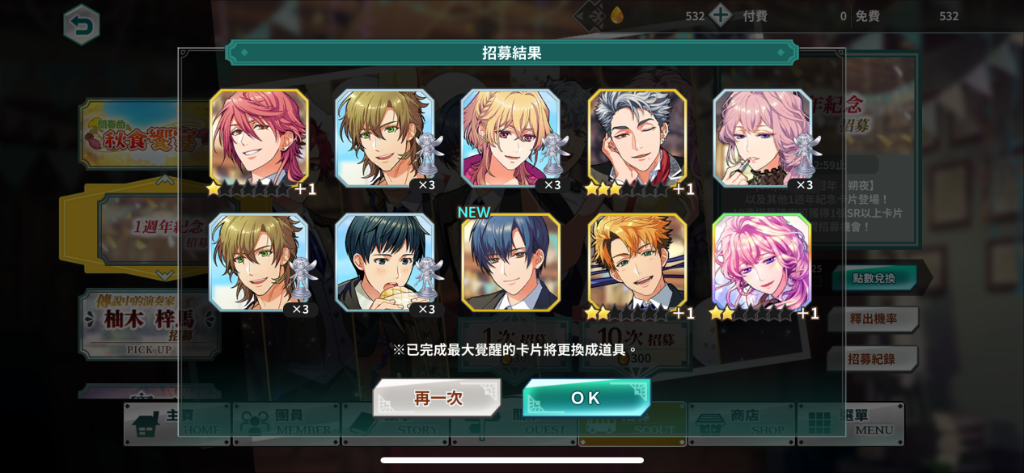This screenshot has height=473, width=1024.
Task: Select the silver-haired winking character card
Action: (637, 138)
